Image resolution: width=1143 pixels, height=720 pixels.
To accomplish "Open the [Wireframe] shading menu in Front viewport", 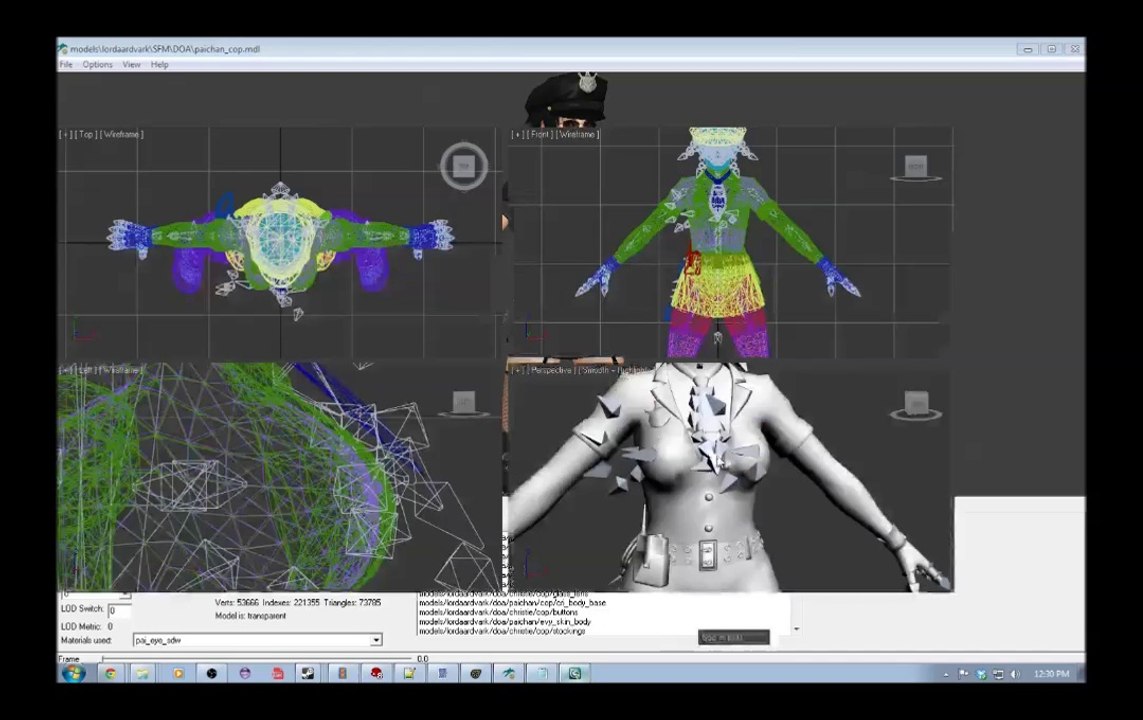I will 578,134.
